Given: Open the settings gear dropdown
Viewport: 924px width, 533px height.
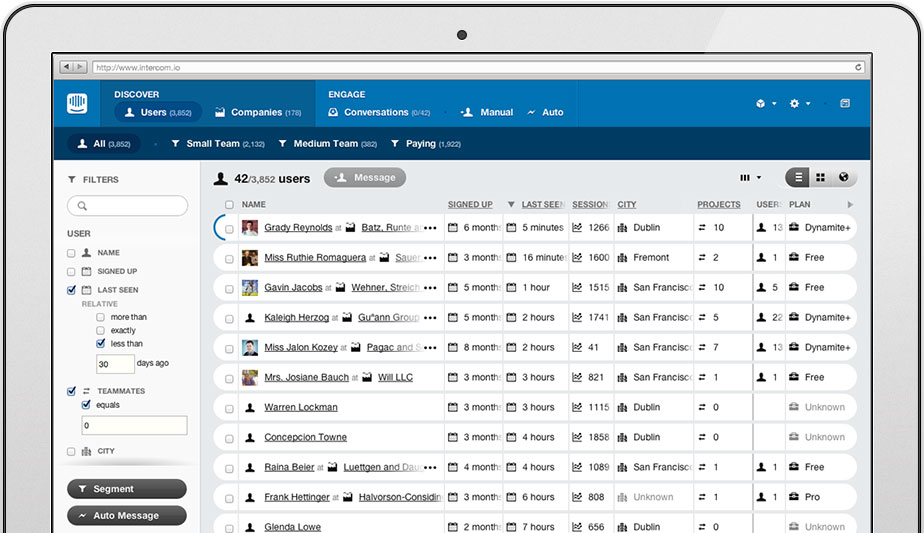Looking at the screenshot, I should [x=800, y=104].
